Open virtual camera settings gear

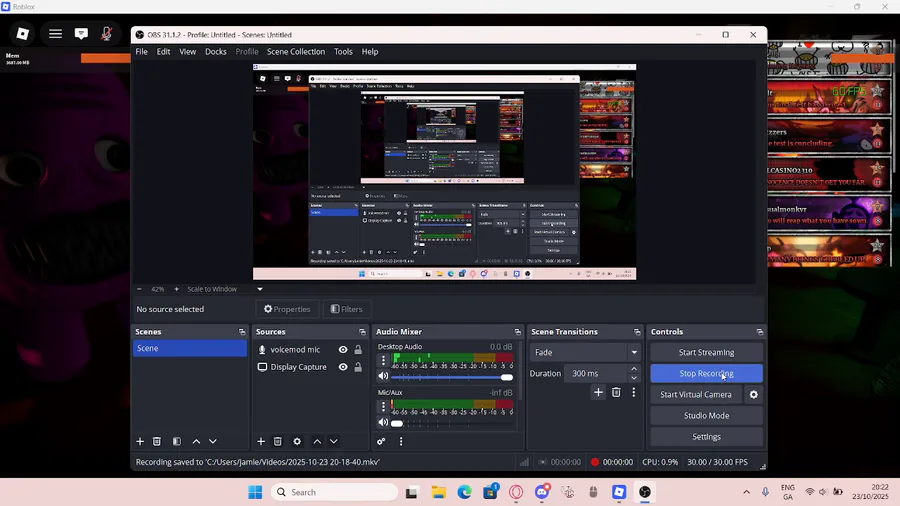[x=754, y=395]
